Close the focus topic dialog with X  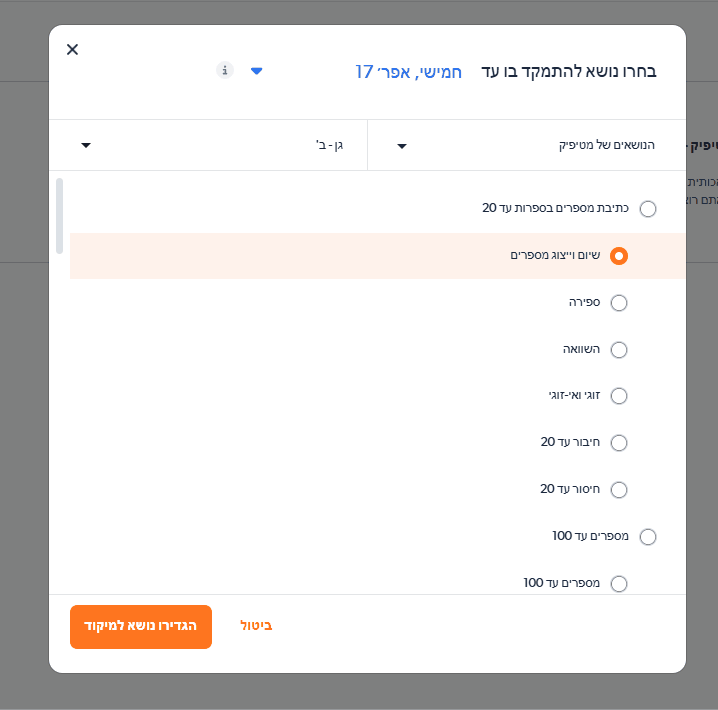click(72, 50)
